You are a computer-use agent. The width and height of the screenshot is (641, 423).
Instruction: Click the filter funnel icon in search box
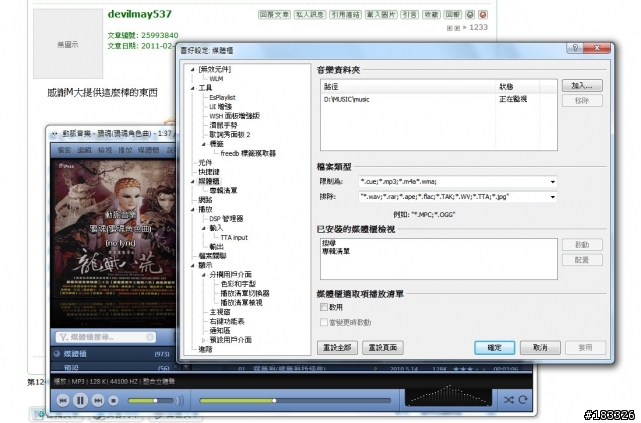click(63, 337)
